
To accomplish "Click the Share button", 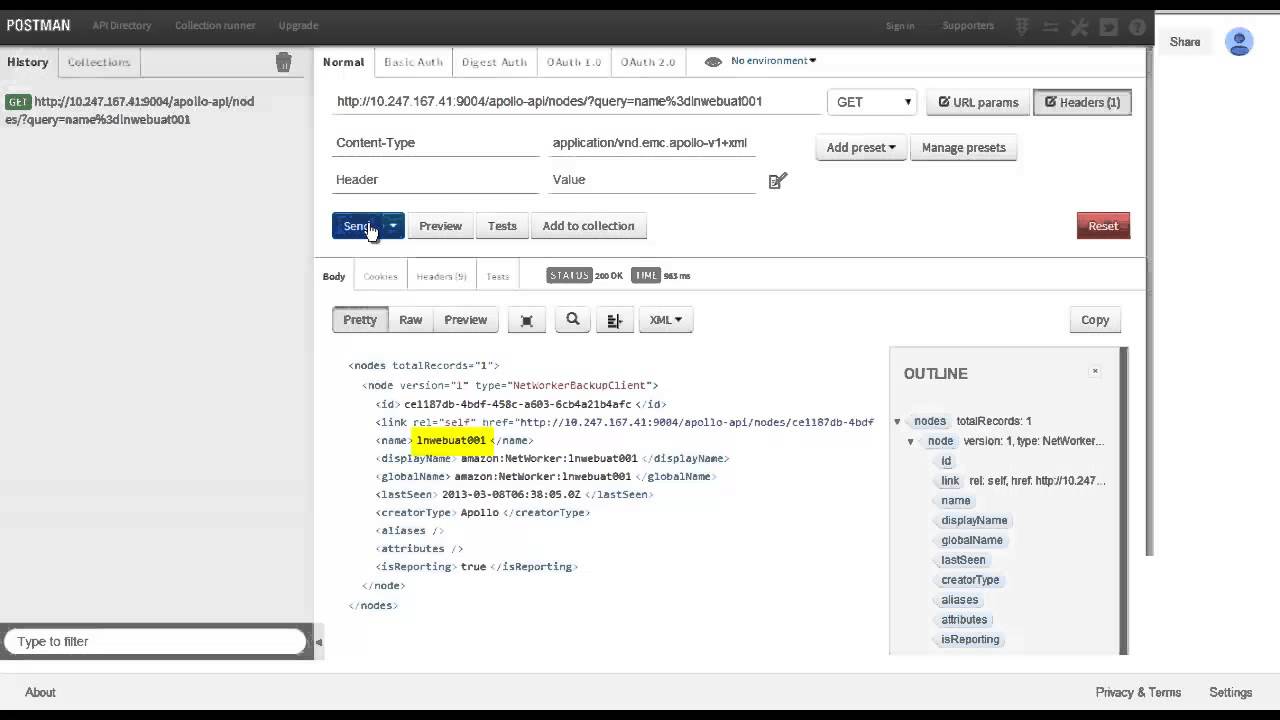I will point(1185,42).
